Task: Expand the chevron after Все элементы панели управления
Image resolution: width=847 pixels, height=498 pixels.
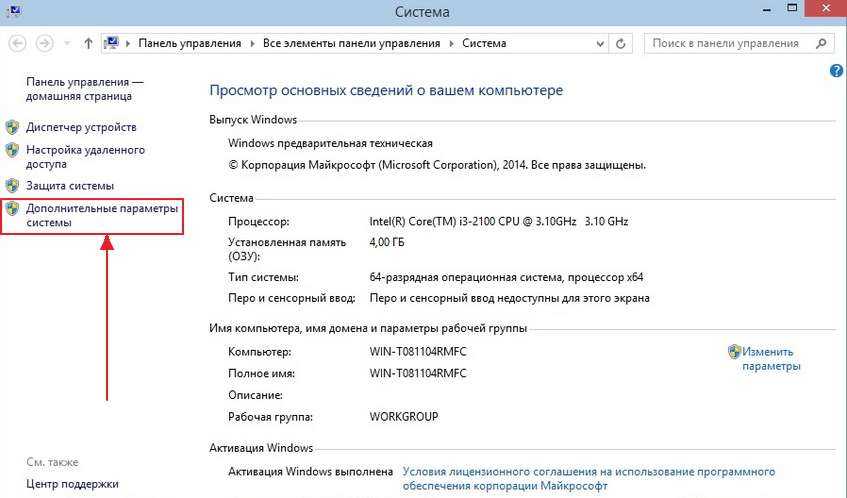Action: [451, 44]
